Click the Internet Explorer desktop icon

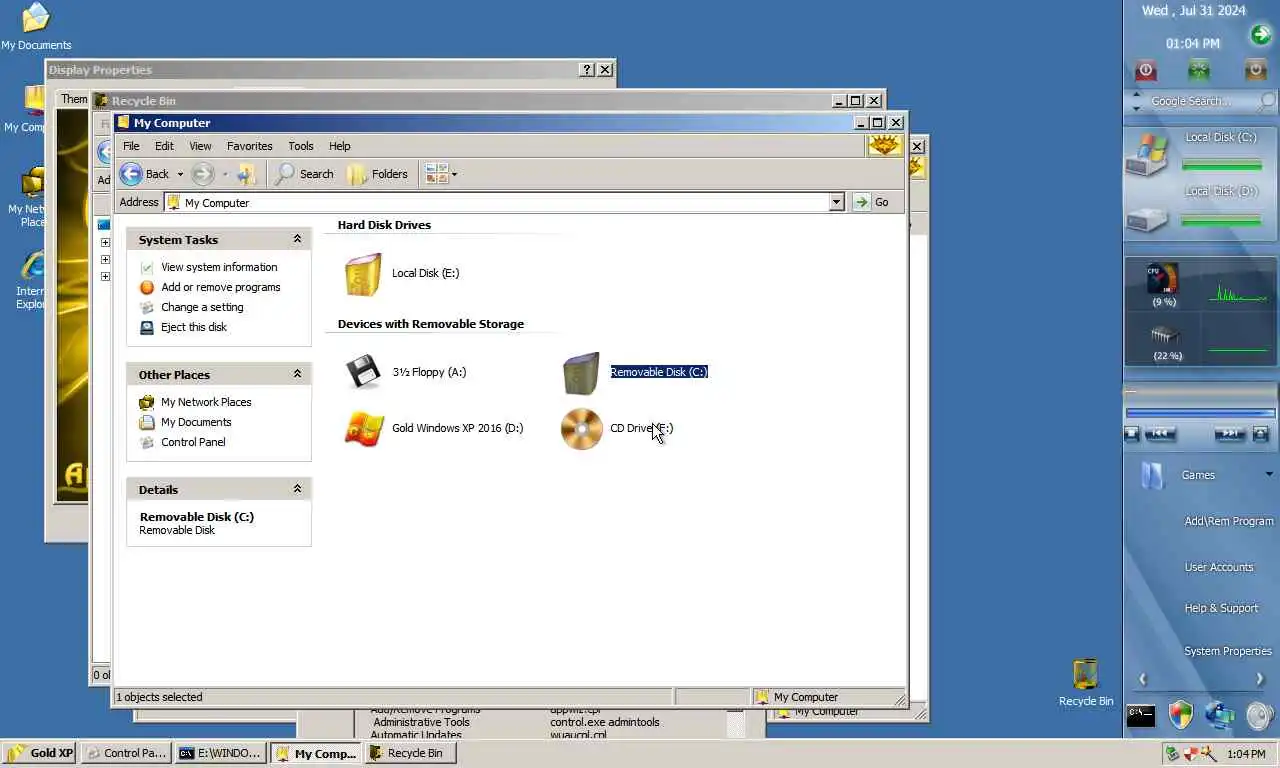click(x=33, y=280)
